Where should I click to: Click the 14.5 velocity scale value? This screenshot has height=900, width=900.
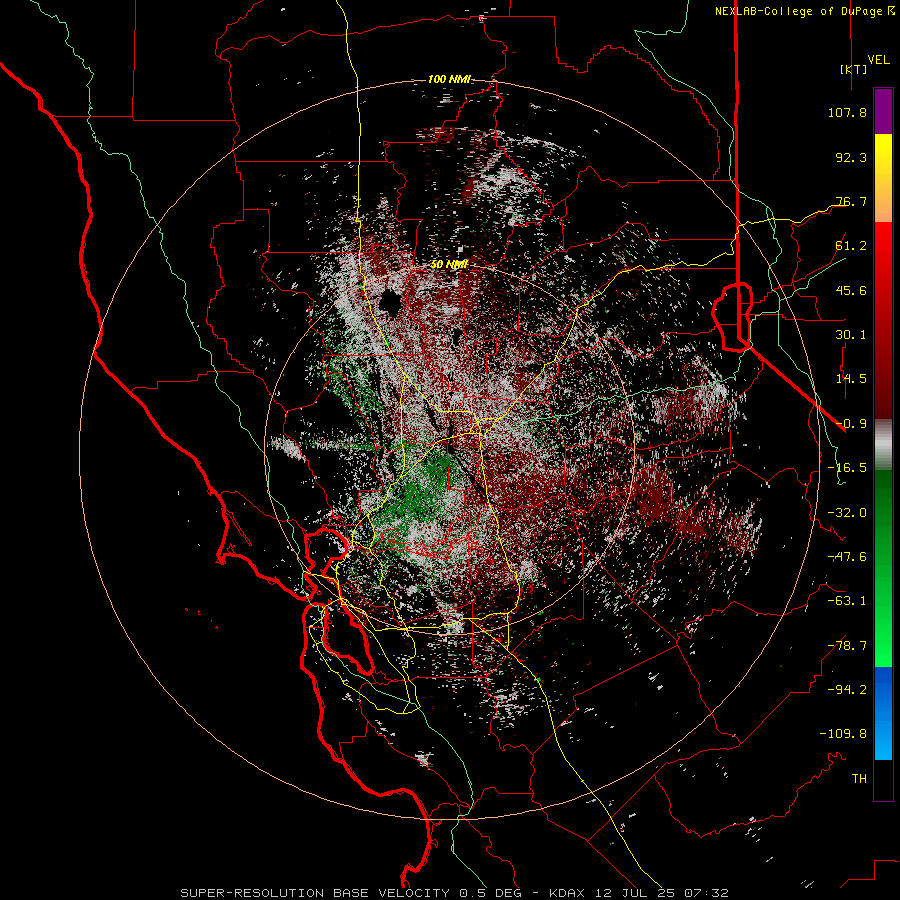851,379
